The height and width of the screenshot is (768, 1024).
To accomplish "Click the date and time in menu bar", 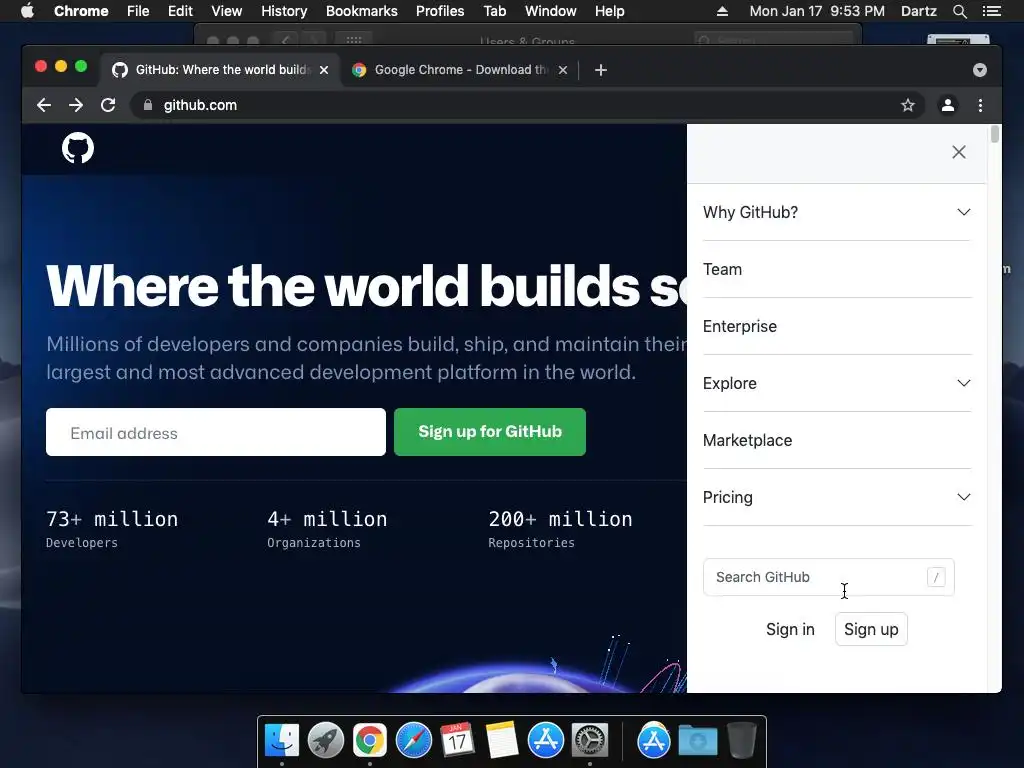I will (x=817, y=11).
